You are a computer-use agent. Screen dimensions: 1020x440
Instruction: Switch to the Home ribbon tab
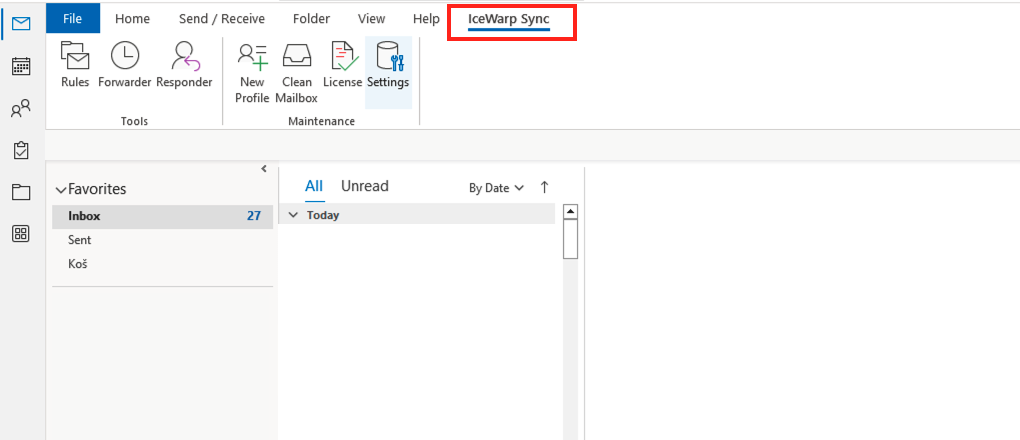click(132, 19)
